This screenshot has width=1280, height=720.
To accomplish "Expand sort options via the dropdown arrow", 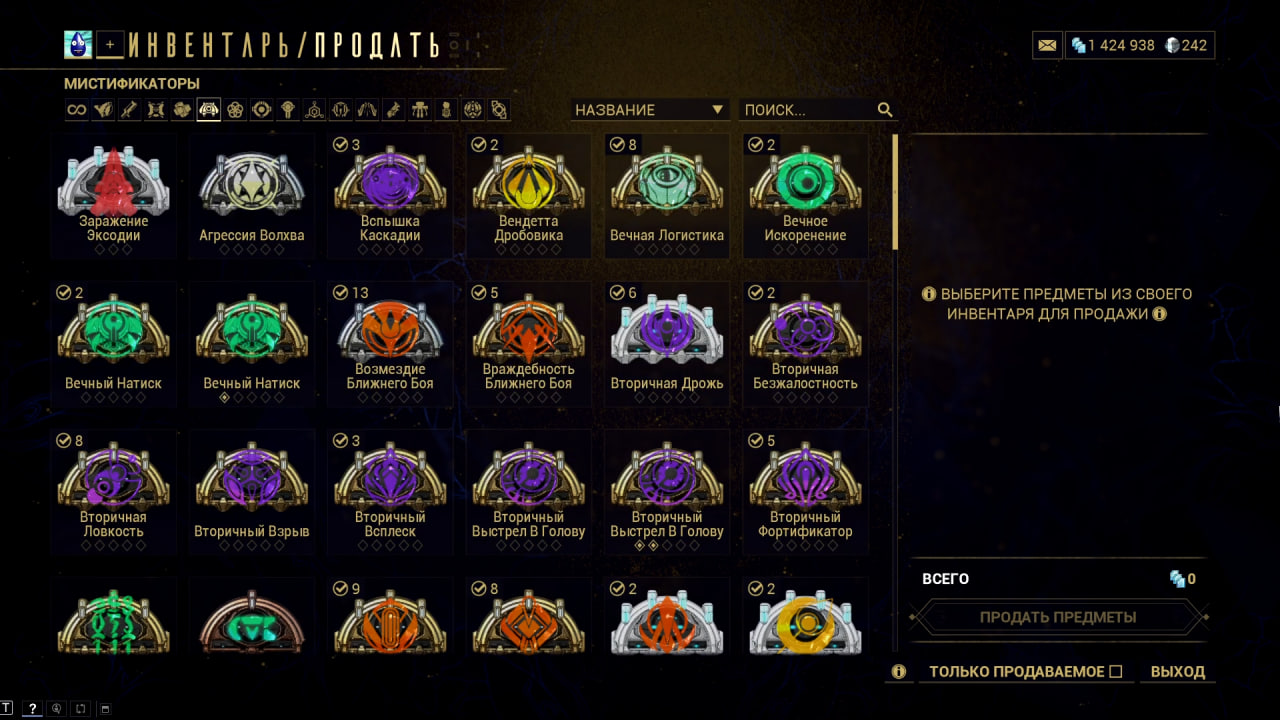I will pos(717,110).
